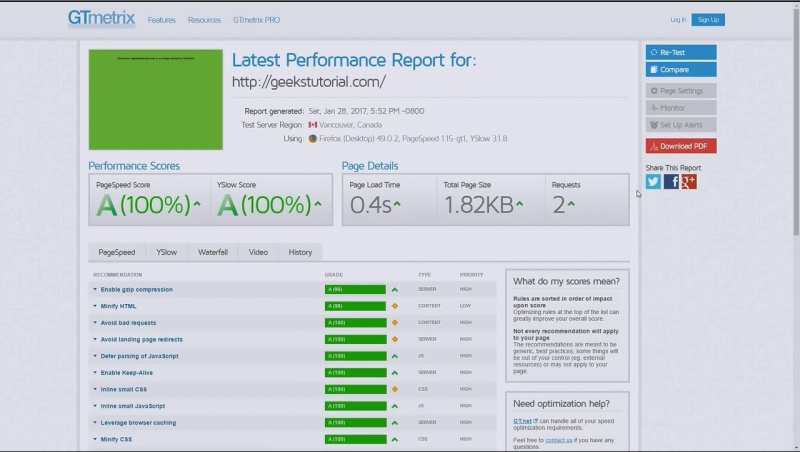Click the TYPE column header
This screenshot has width=800, height=452.
(x=424, y=275)
